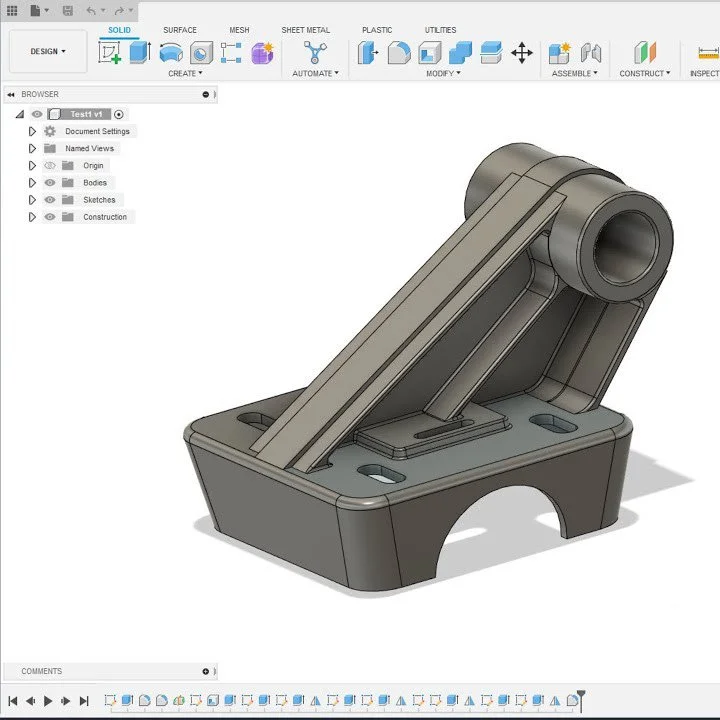Screen dimensions: 720x720
Task: Toggle the Comments panel expand dot
Action: tap(205, 671)
